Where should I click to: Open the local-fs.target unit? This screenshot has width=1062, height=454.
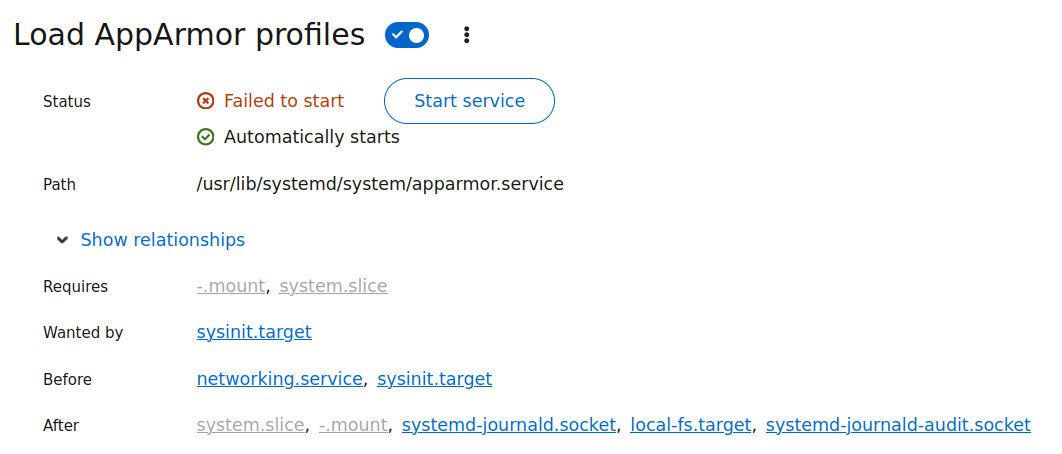click(690, 425)
